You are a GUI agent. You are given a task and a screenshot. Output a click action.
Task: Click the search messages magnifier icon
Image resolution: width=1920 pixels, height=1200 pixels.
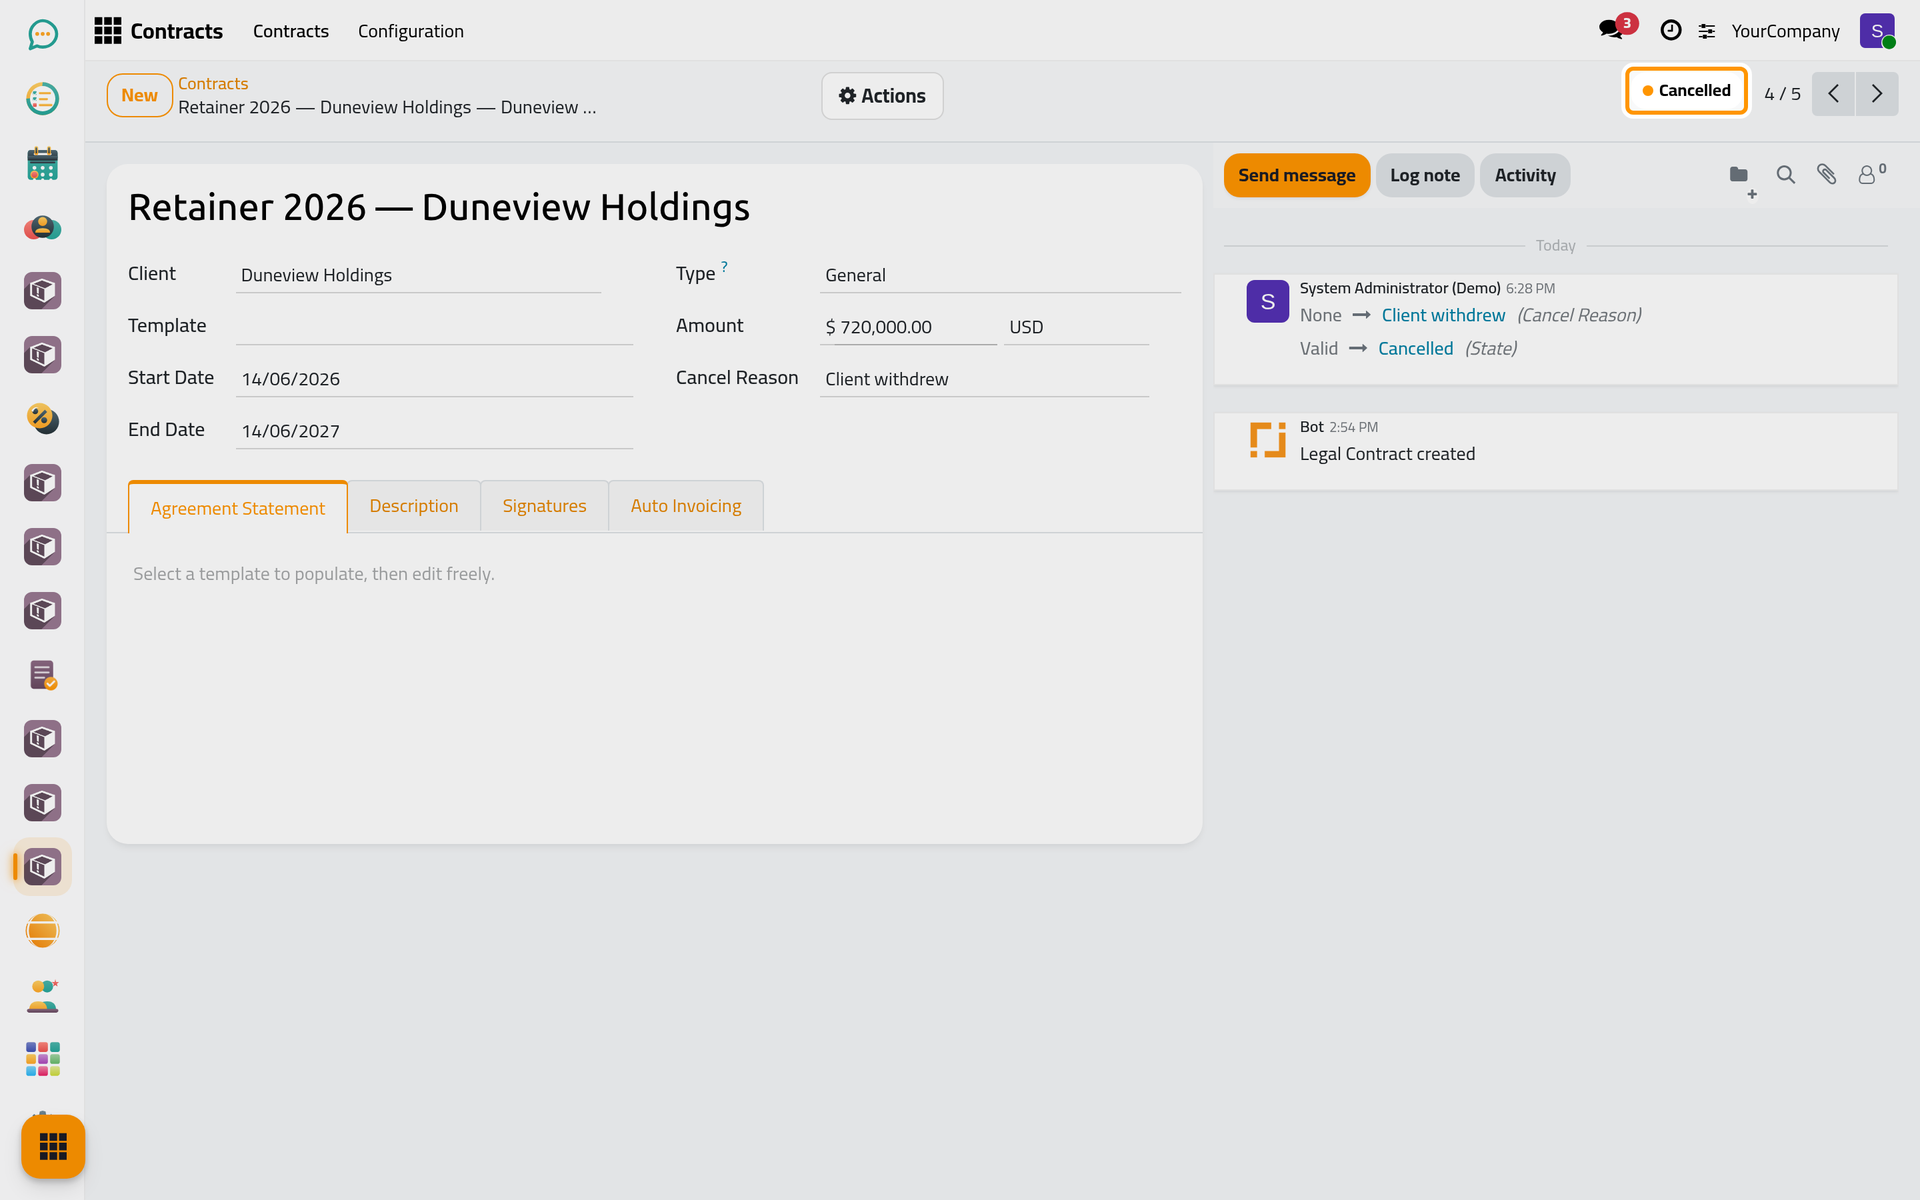pos(1785,175)
